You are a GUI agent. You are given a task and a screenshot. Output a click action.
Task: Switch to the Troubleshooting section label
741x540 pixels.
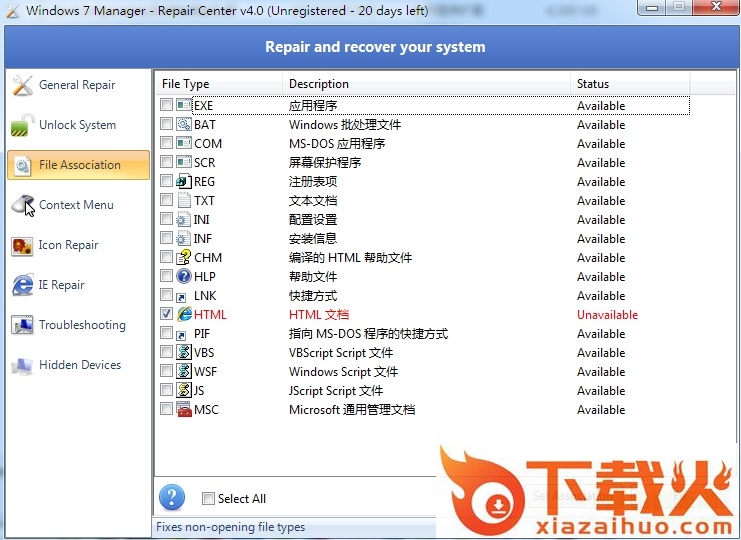82,325
